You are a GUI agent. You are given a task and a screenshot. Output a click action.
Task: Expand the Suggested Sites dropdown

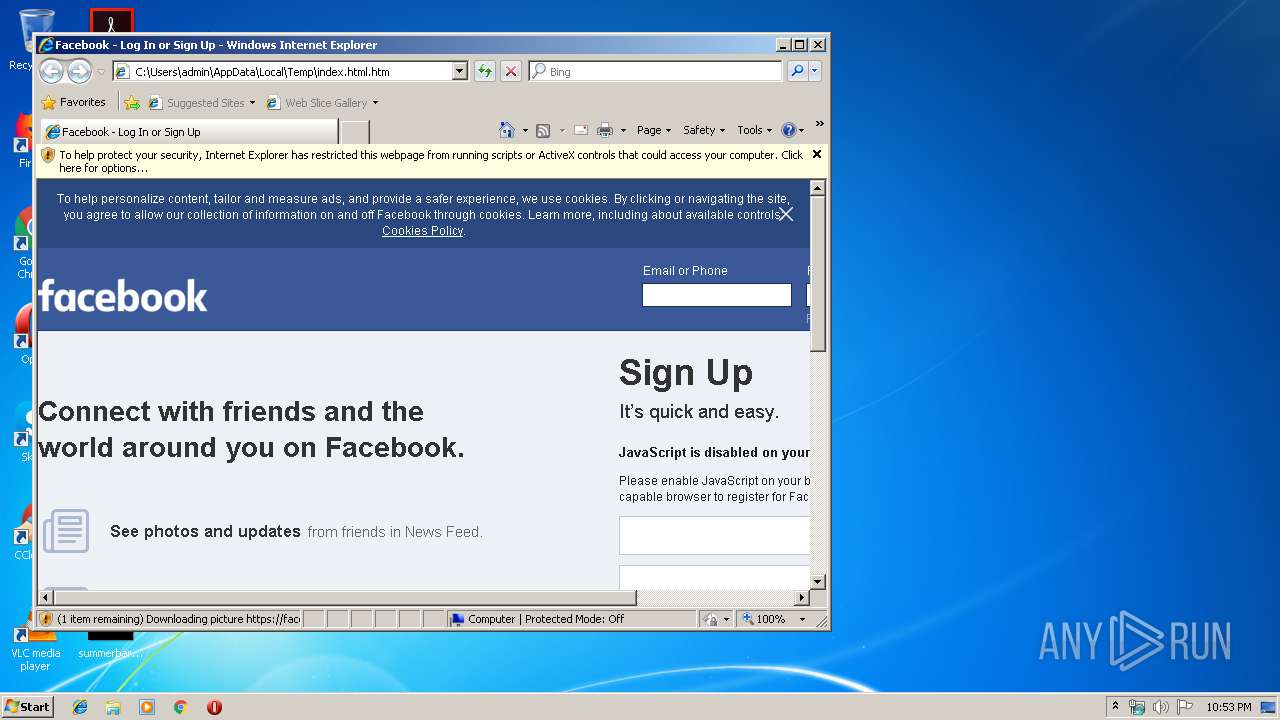pos(252,103)
